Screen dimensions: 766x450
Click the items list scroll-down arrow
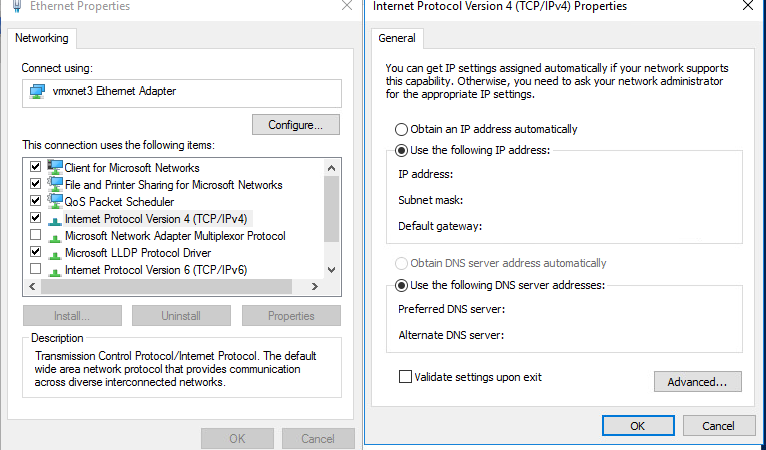(x=331, y=270)
